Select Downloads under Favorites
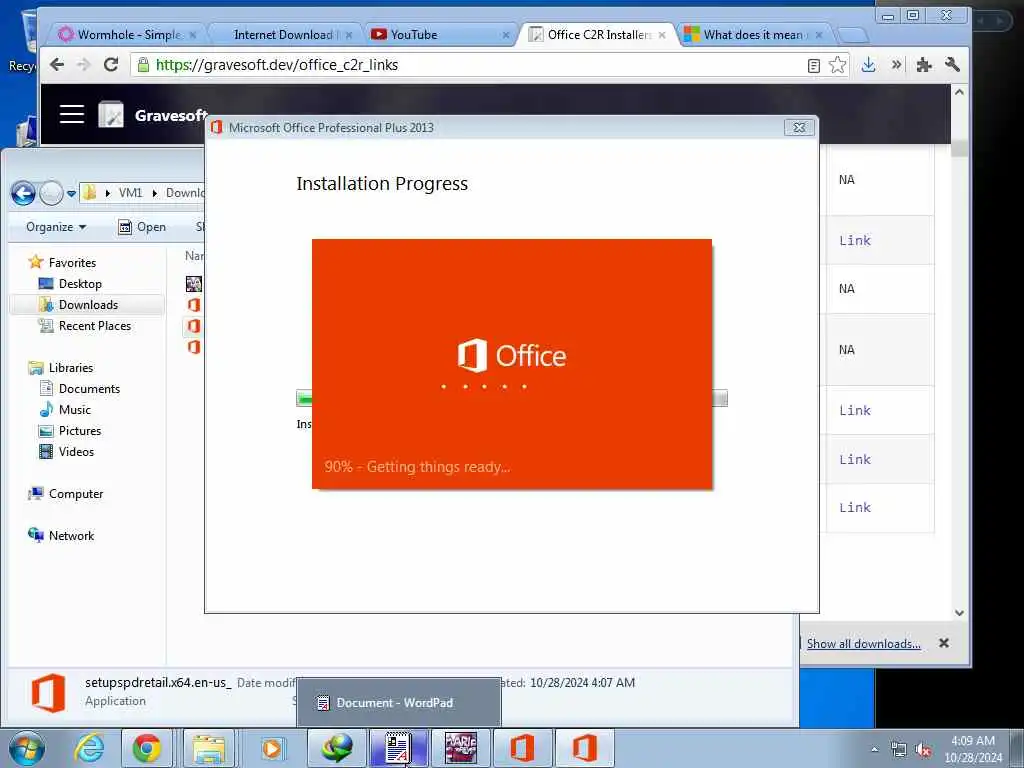Image resolution: width=1024 pixels, height=768 pixels. pos(88,305)
